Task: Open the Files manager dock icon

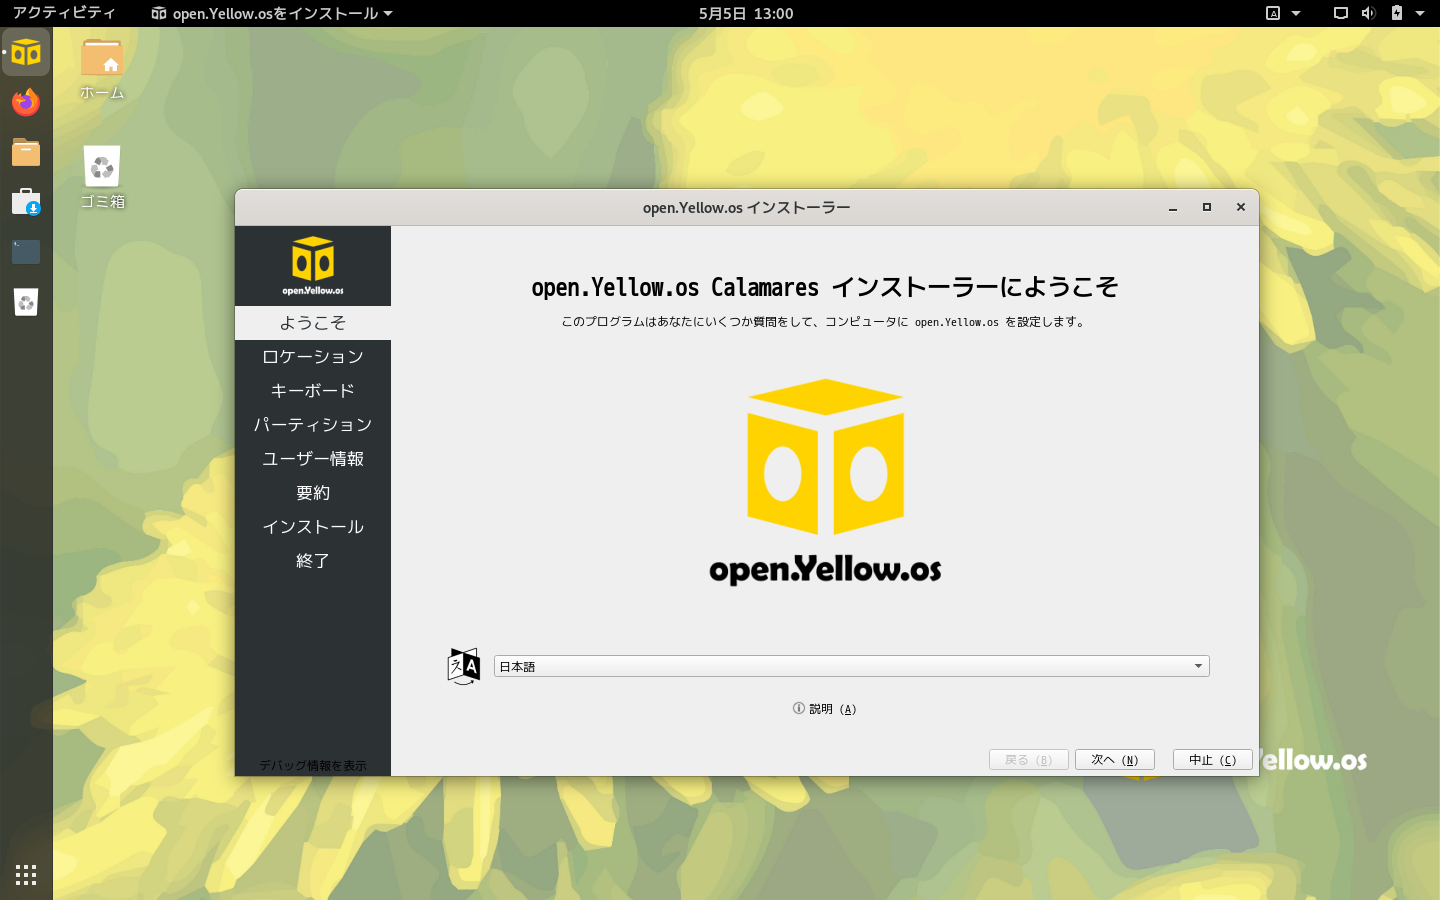Action: pyautogui.click(x=26, y=152)
